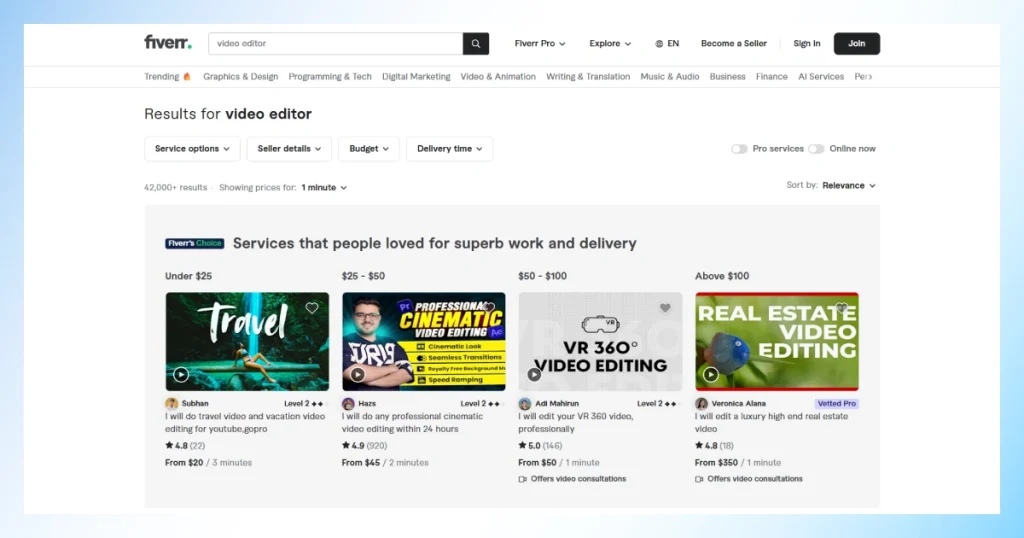Click seller name Veronica Alana
Image resolution: width=1024 pixels, height=538 pixels.
pos(739,404)
